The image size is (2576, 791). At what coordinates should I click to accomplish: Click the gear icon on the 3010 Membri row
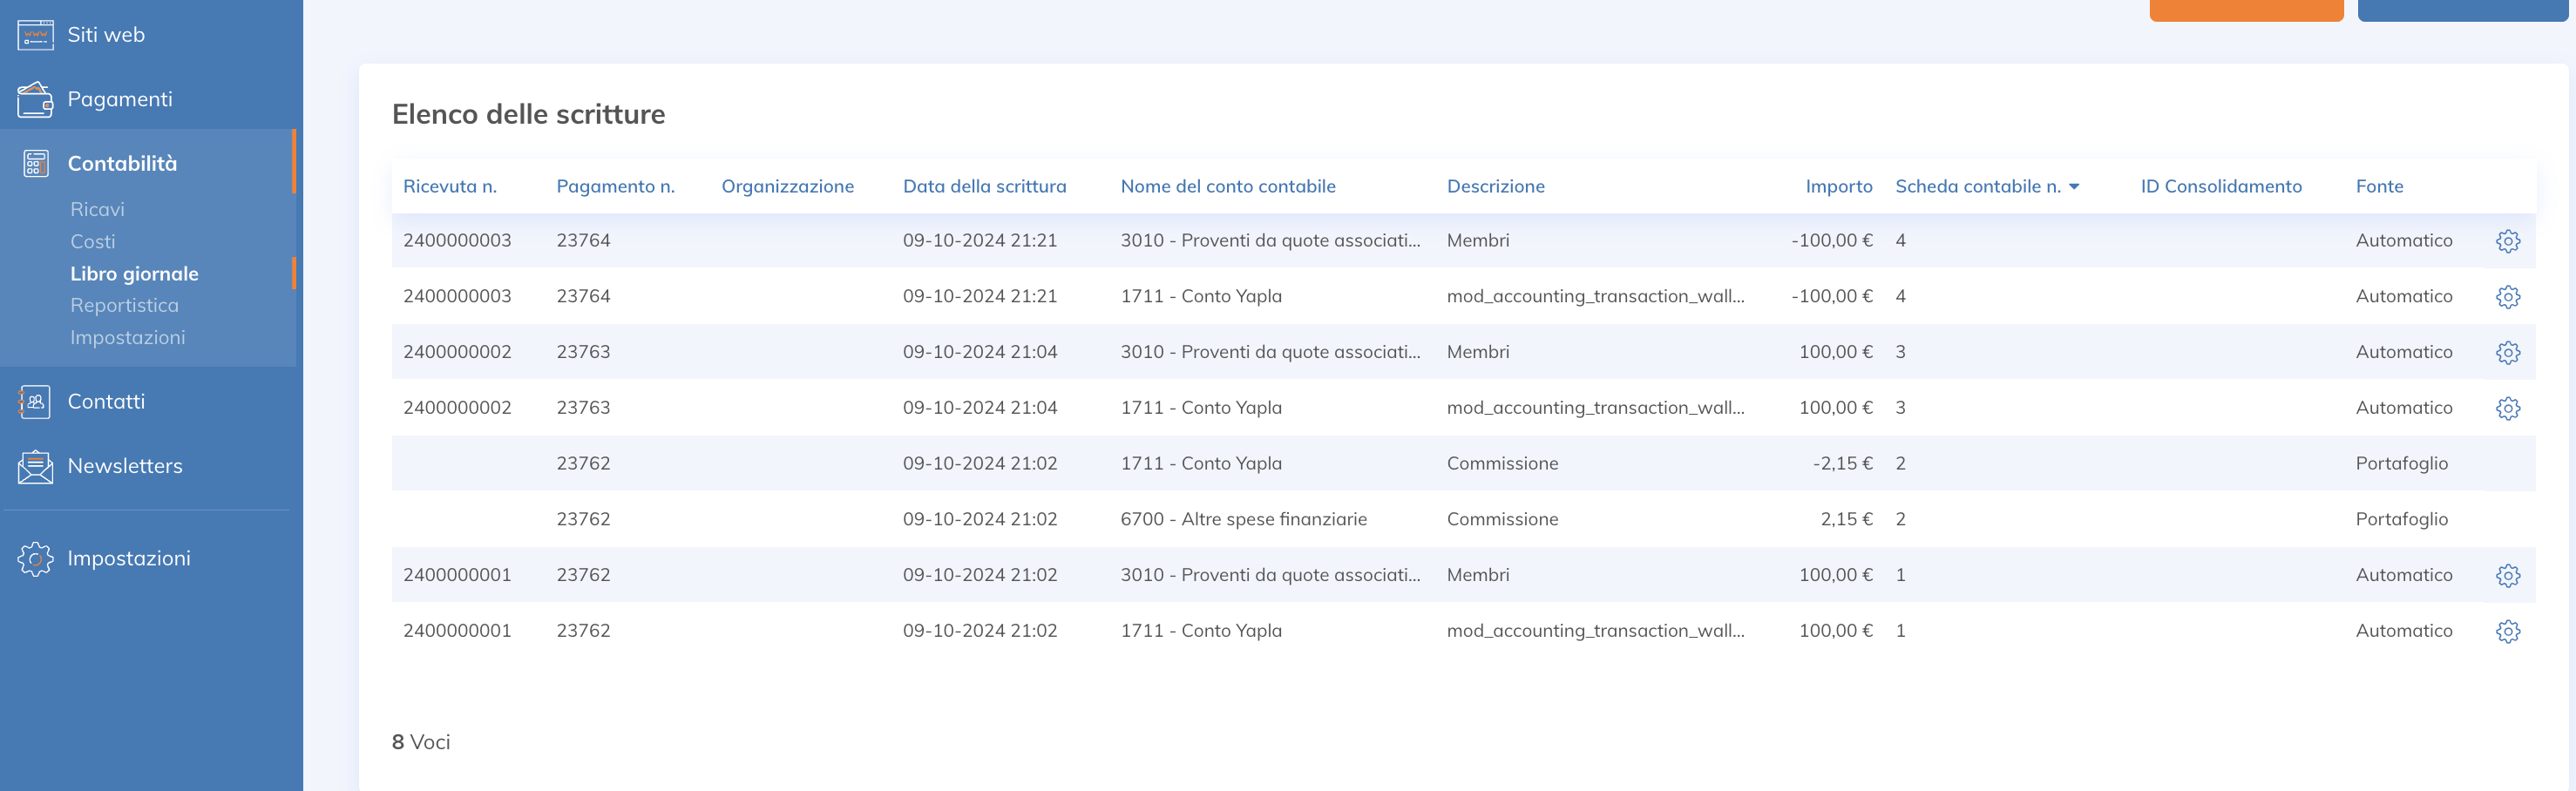pyautogui.click(x=2509, y=575)
